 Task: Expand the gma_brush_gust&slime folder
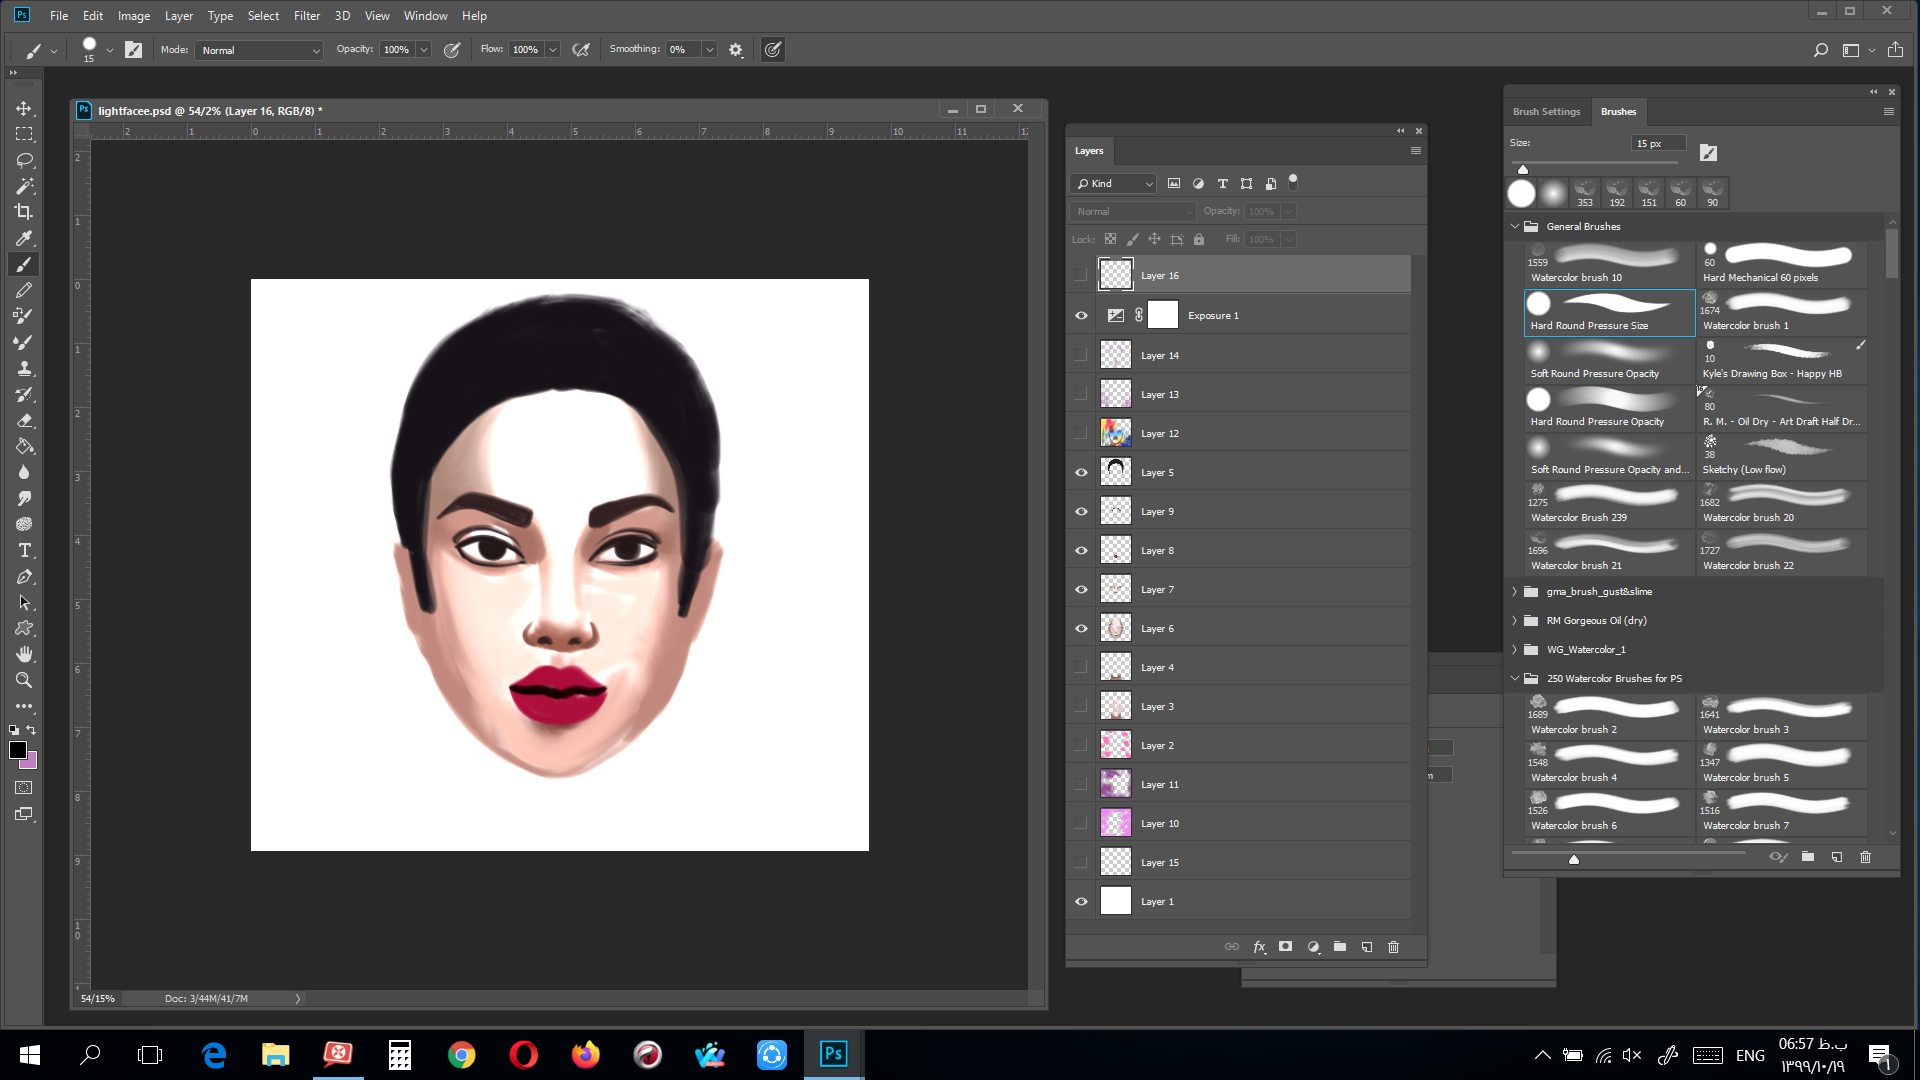pos(1515,591)
